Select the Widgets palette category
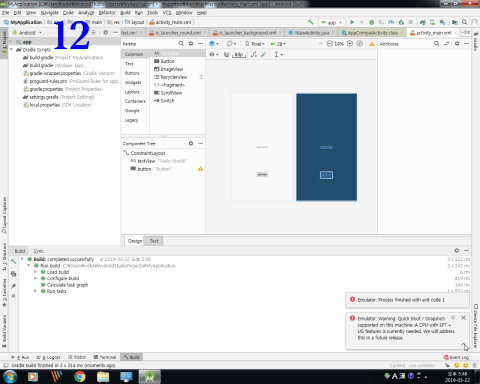The image size is (480, 384). [x=133, y=82]
